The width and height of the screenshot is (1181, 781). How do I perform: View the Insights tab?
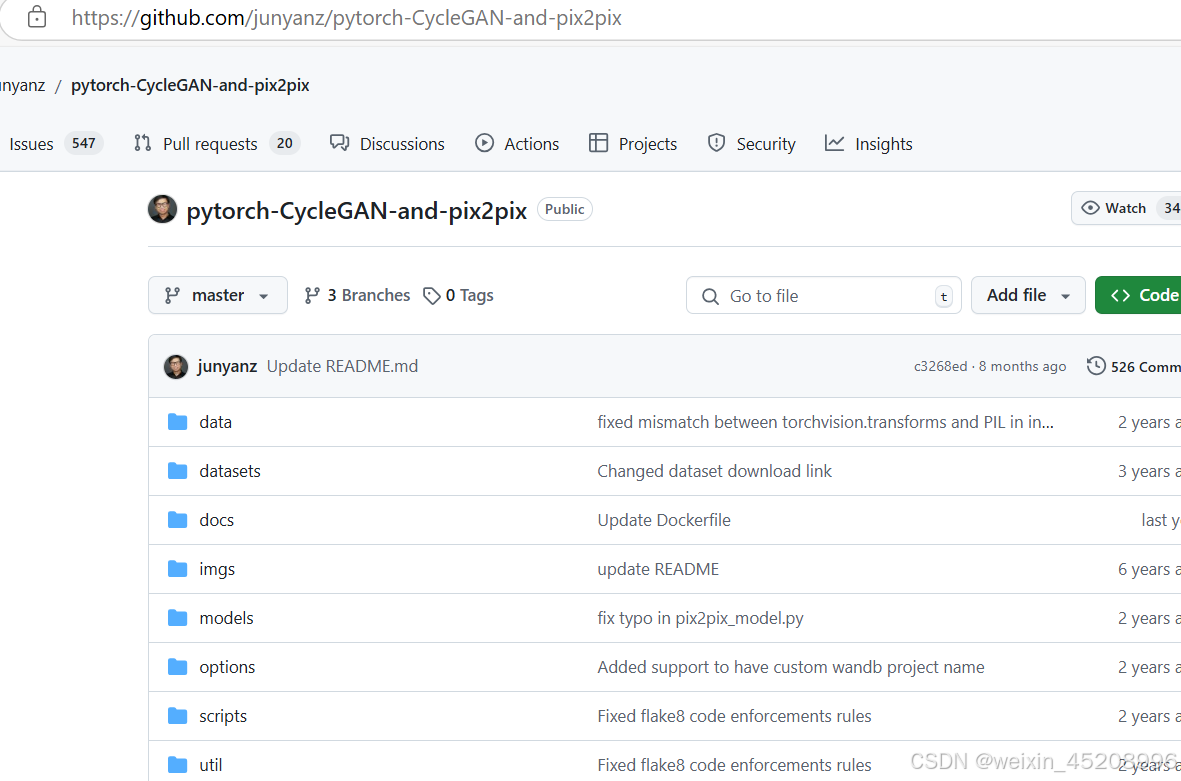(x=868, y=143)
